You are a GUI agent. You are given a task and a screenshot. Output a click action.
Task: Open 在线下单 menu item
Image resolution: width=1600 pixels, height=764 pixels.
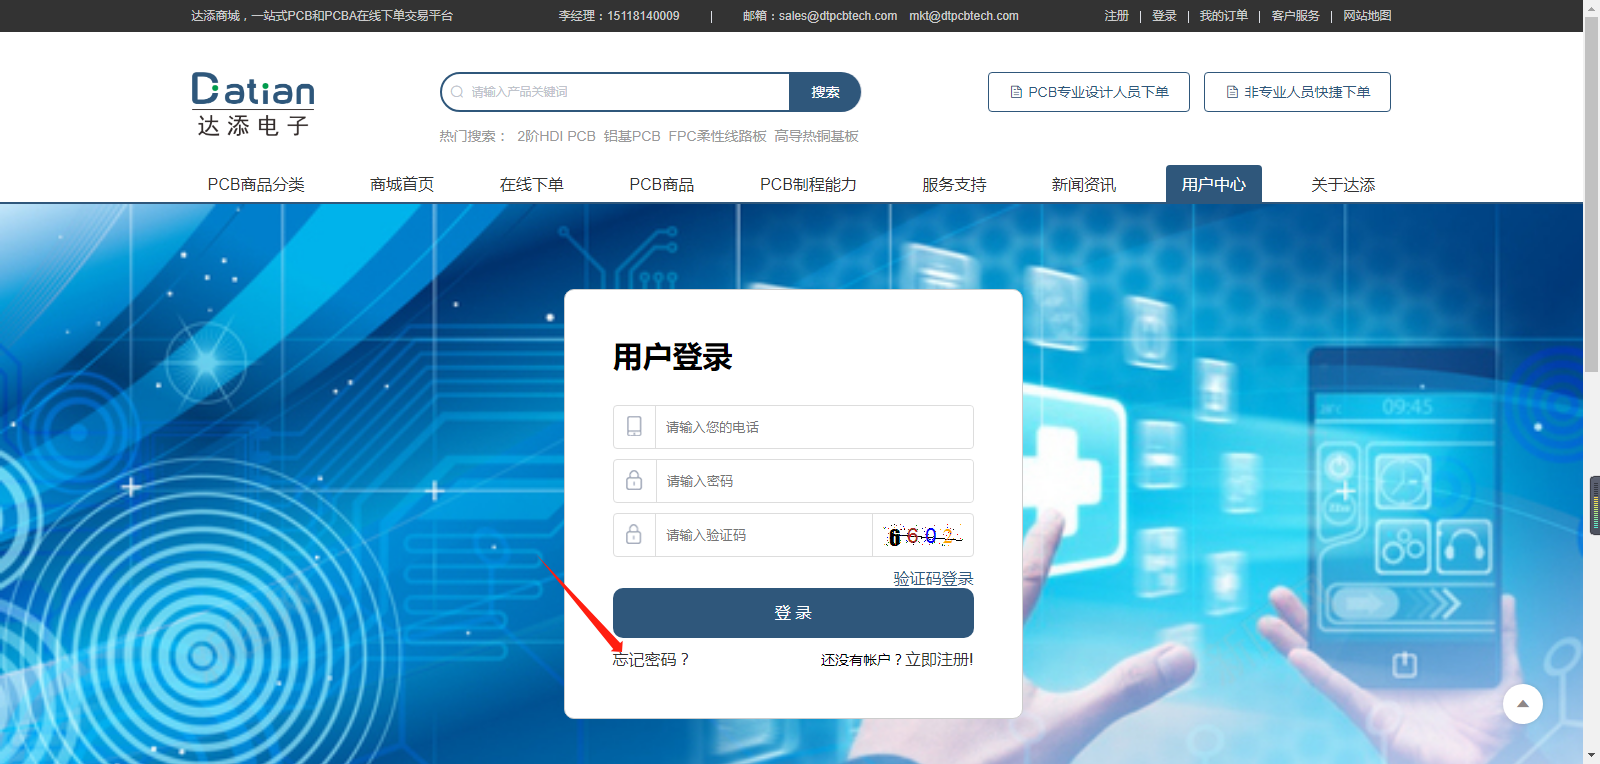(532, 185)
